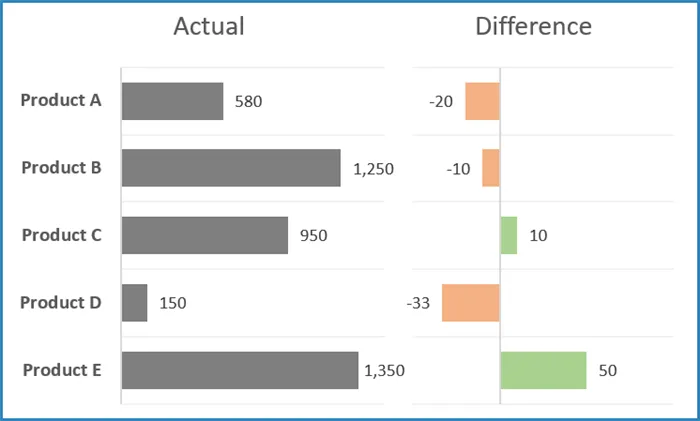Viewport: 700px width, 421px height.
Task: Select the green Product C difference bar
Action: pyautogui.click(x=509, y=235)
